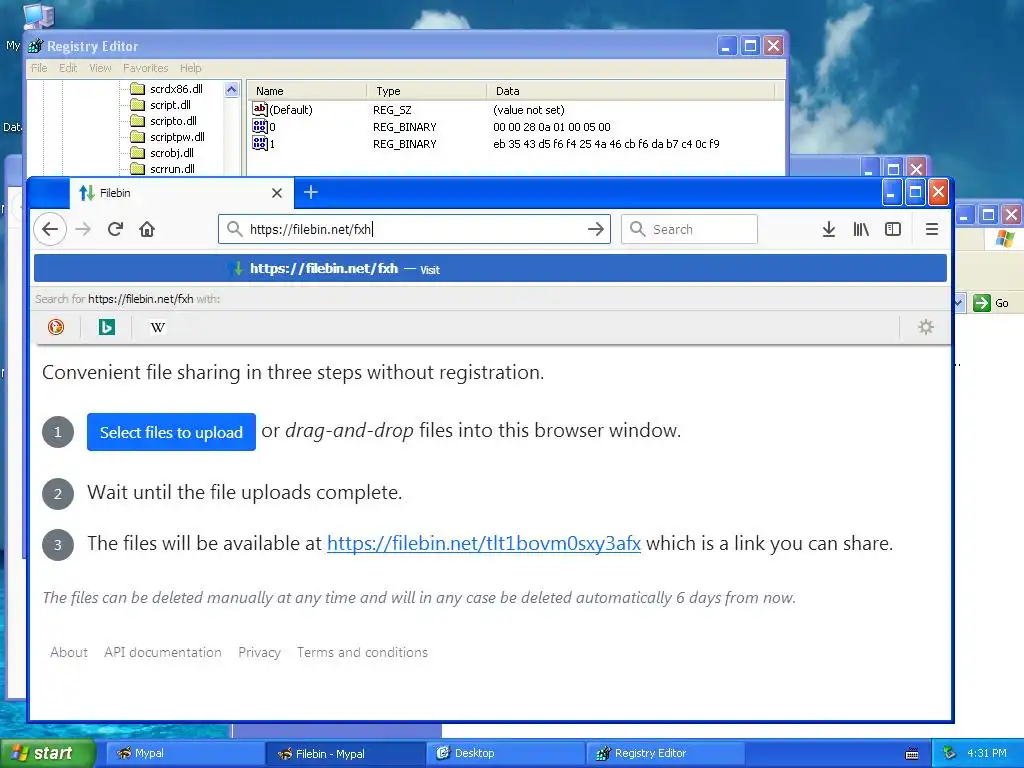This screenshot has width=1024, height=768.
Task: Open the Privacy footer link
Action: coord(259,652)
